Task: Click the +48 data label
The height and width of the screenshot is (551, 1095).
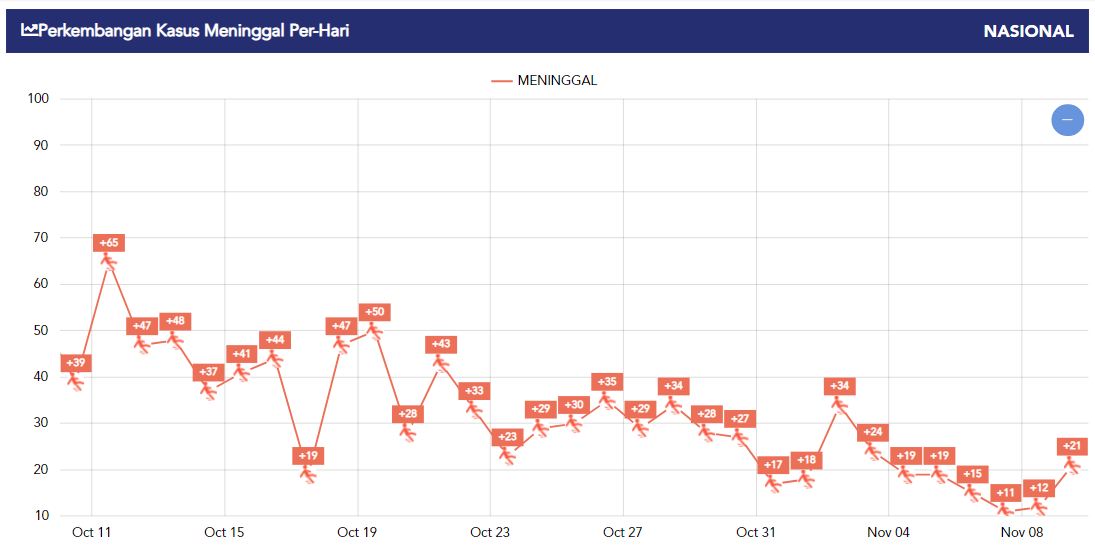Action: point(175,321)
